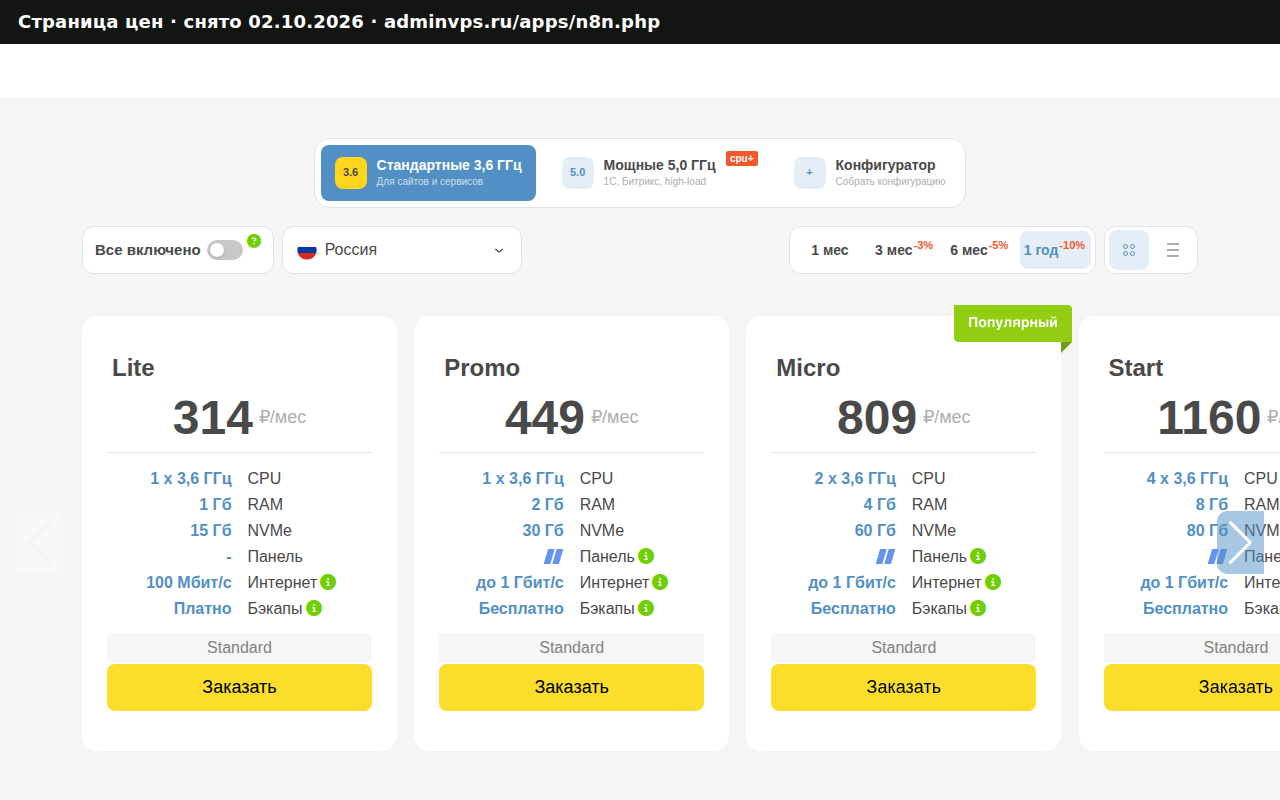The image size is (1280, 800).
Task: Select the 1 мес billing period
Action: 830,250
